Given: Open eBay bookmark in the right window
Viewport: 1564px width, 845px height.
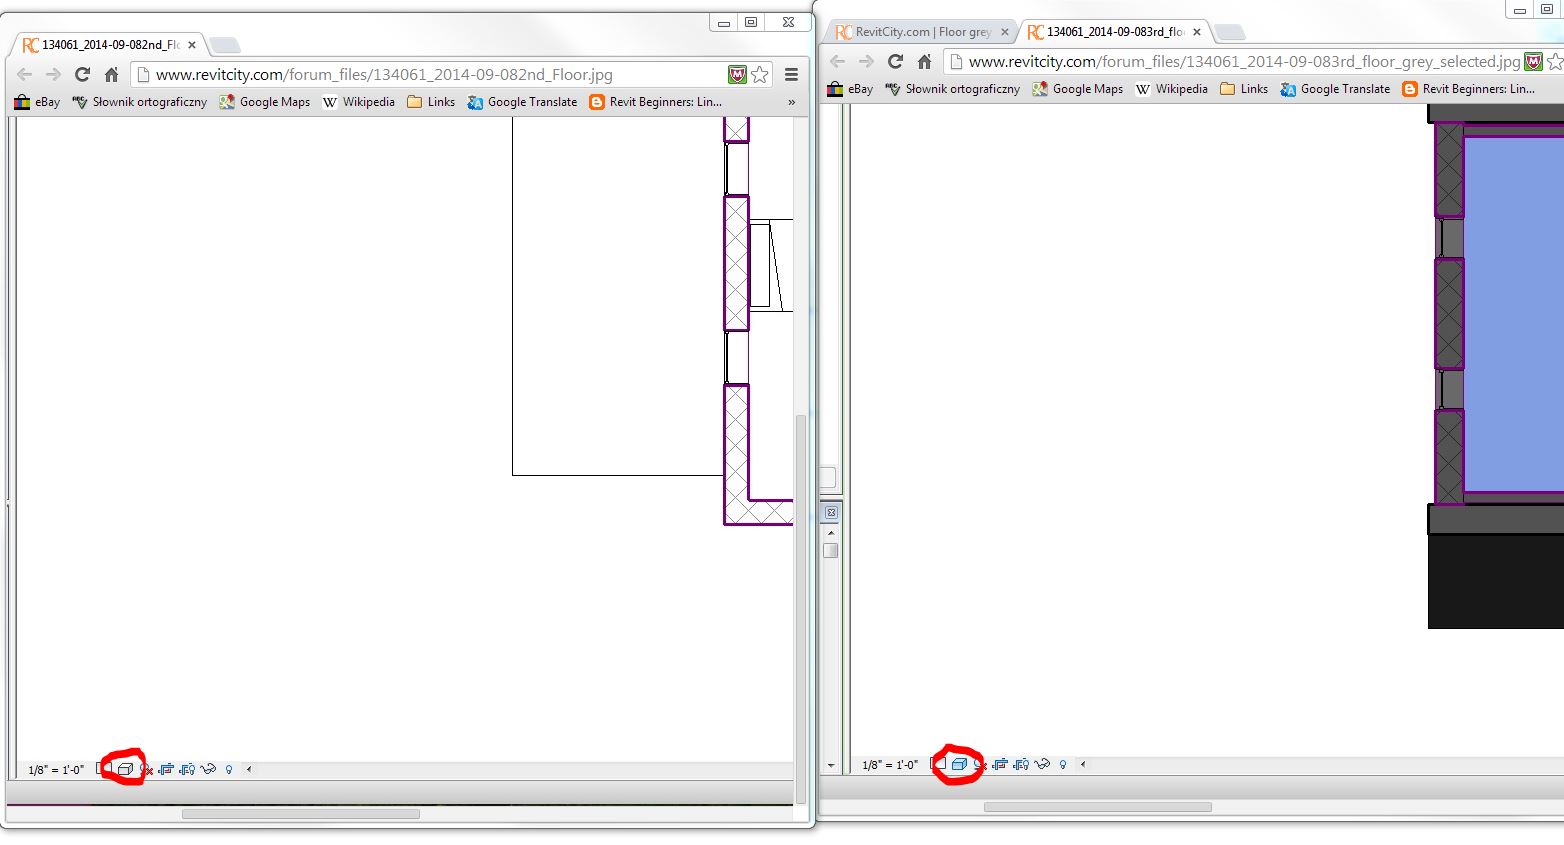Looking at the screenshot, I should (850, 89).
